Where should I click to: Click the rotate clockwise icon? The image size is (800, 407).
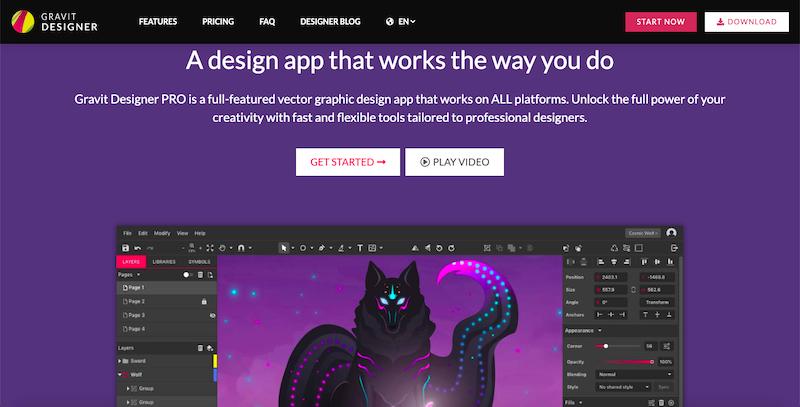pyautogui.click(x=452, y=248)
